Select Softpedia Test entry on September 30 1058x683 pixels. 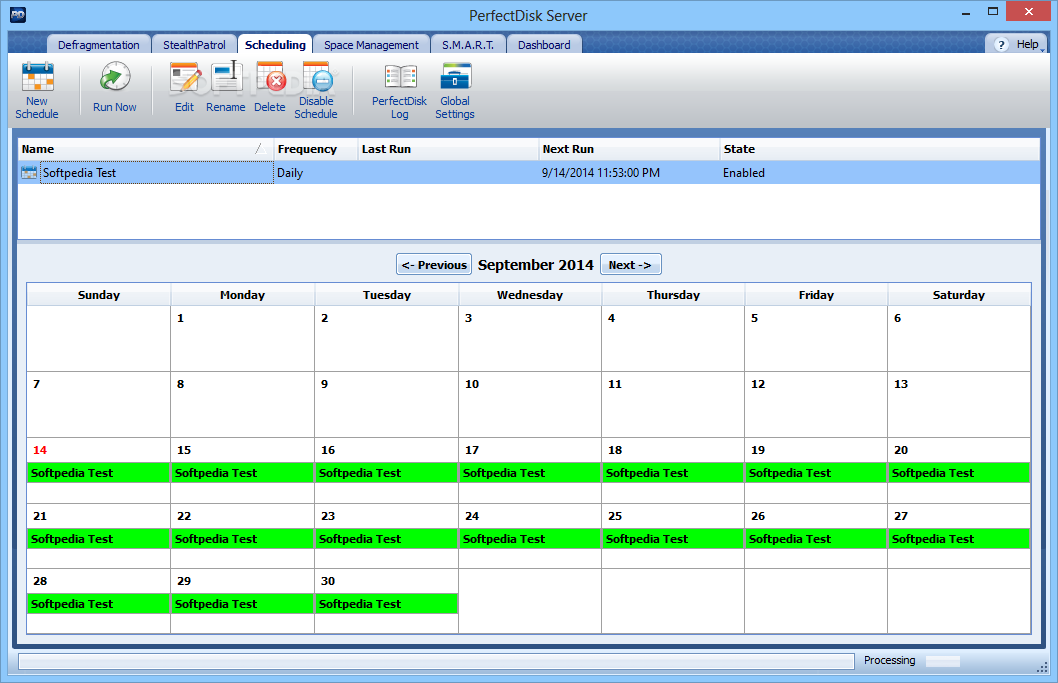click(387, 603)
